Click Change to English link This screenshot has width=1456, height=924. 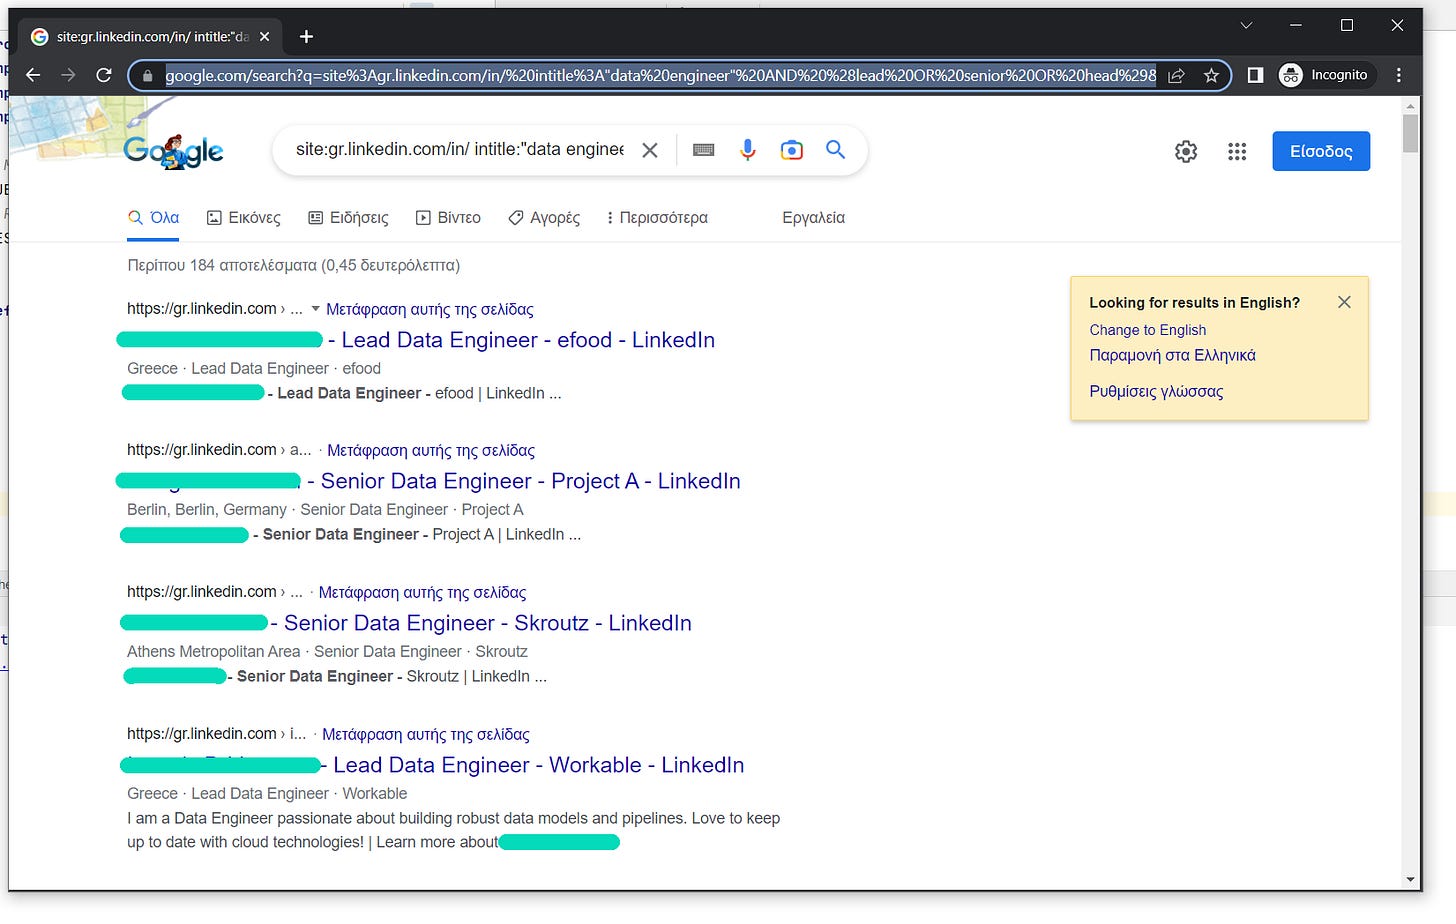[x=1147, y=330]
